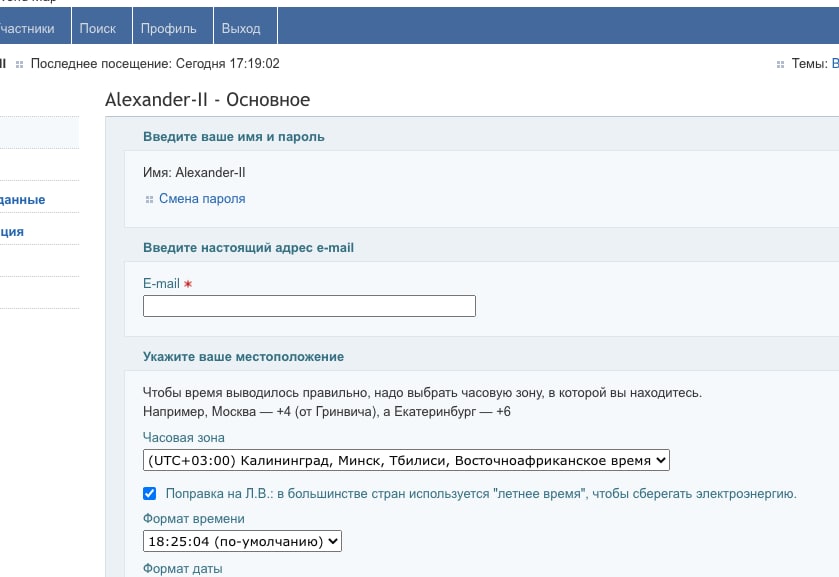This screenshot has width=839, height=577.
Task: Click the bullet icon before Темы
Action: [x=780, y=64]
